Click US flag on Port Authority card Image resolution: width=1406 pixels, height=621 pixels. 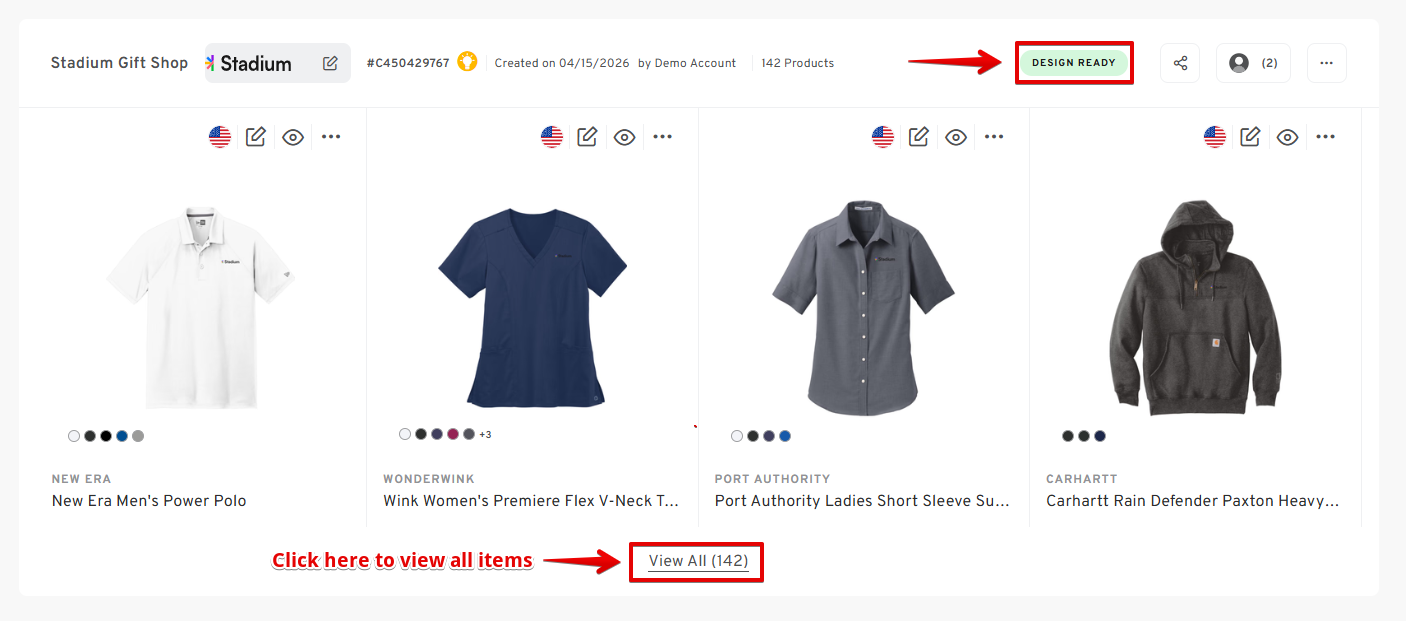tap(883, 137)
